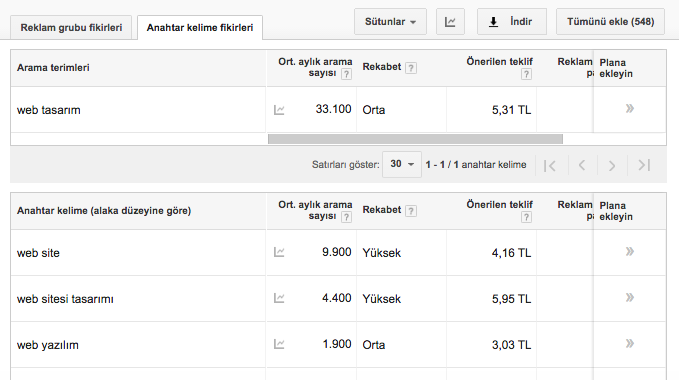
Task: Click Plana ekleyin header in lower table
Action: pos(616,211)
